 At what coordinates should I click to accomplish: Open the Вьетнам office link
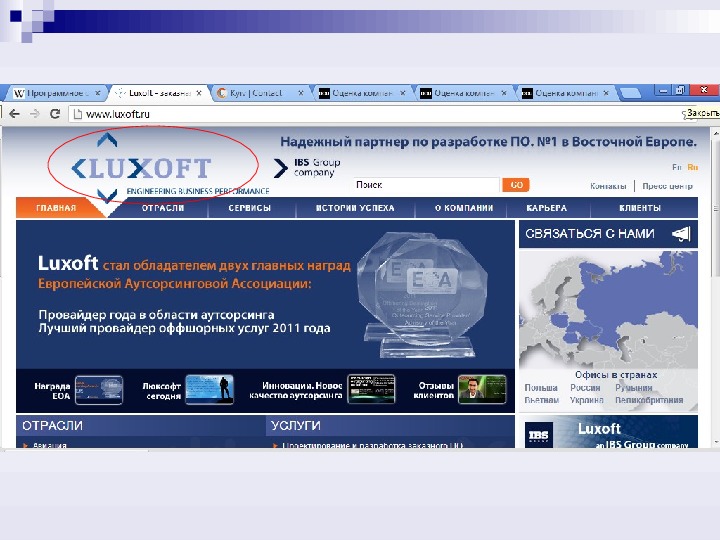542,400
